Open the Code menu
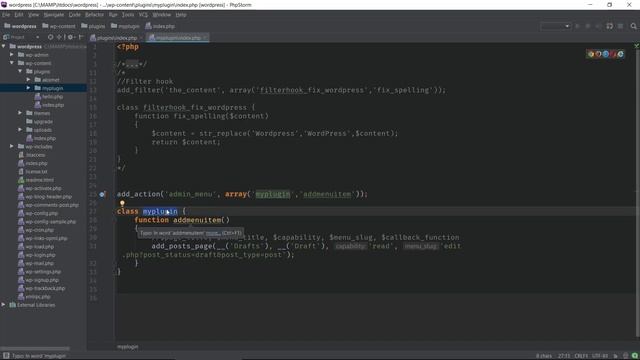The width and height of the screenshot is (640, 360). [x=74, y=15]
